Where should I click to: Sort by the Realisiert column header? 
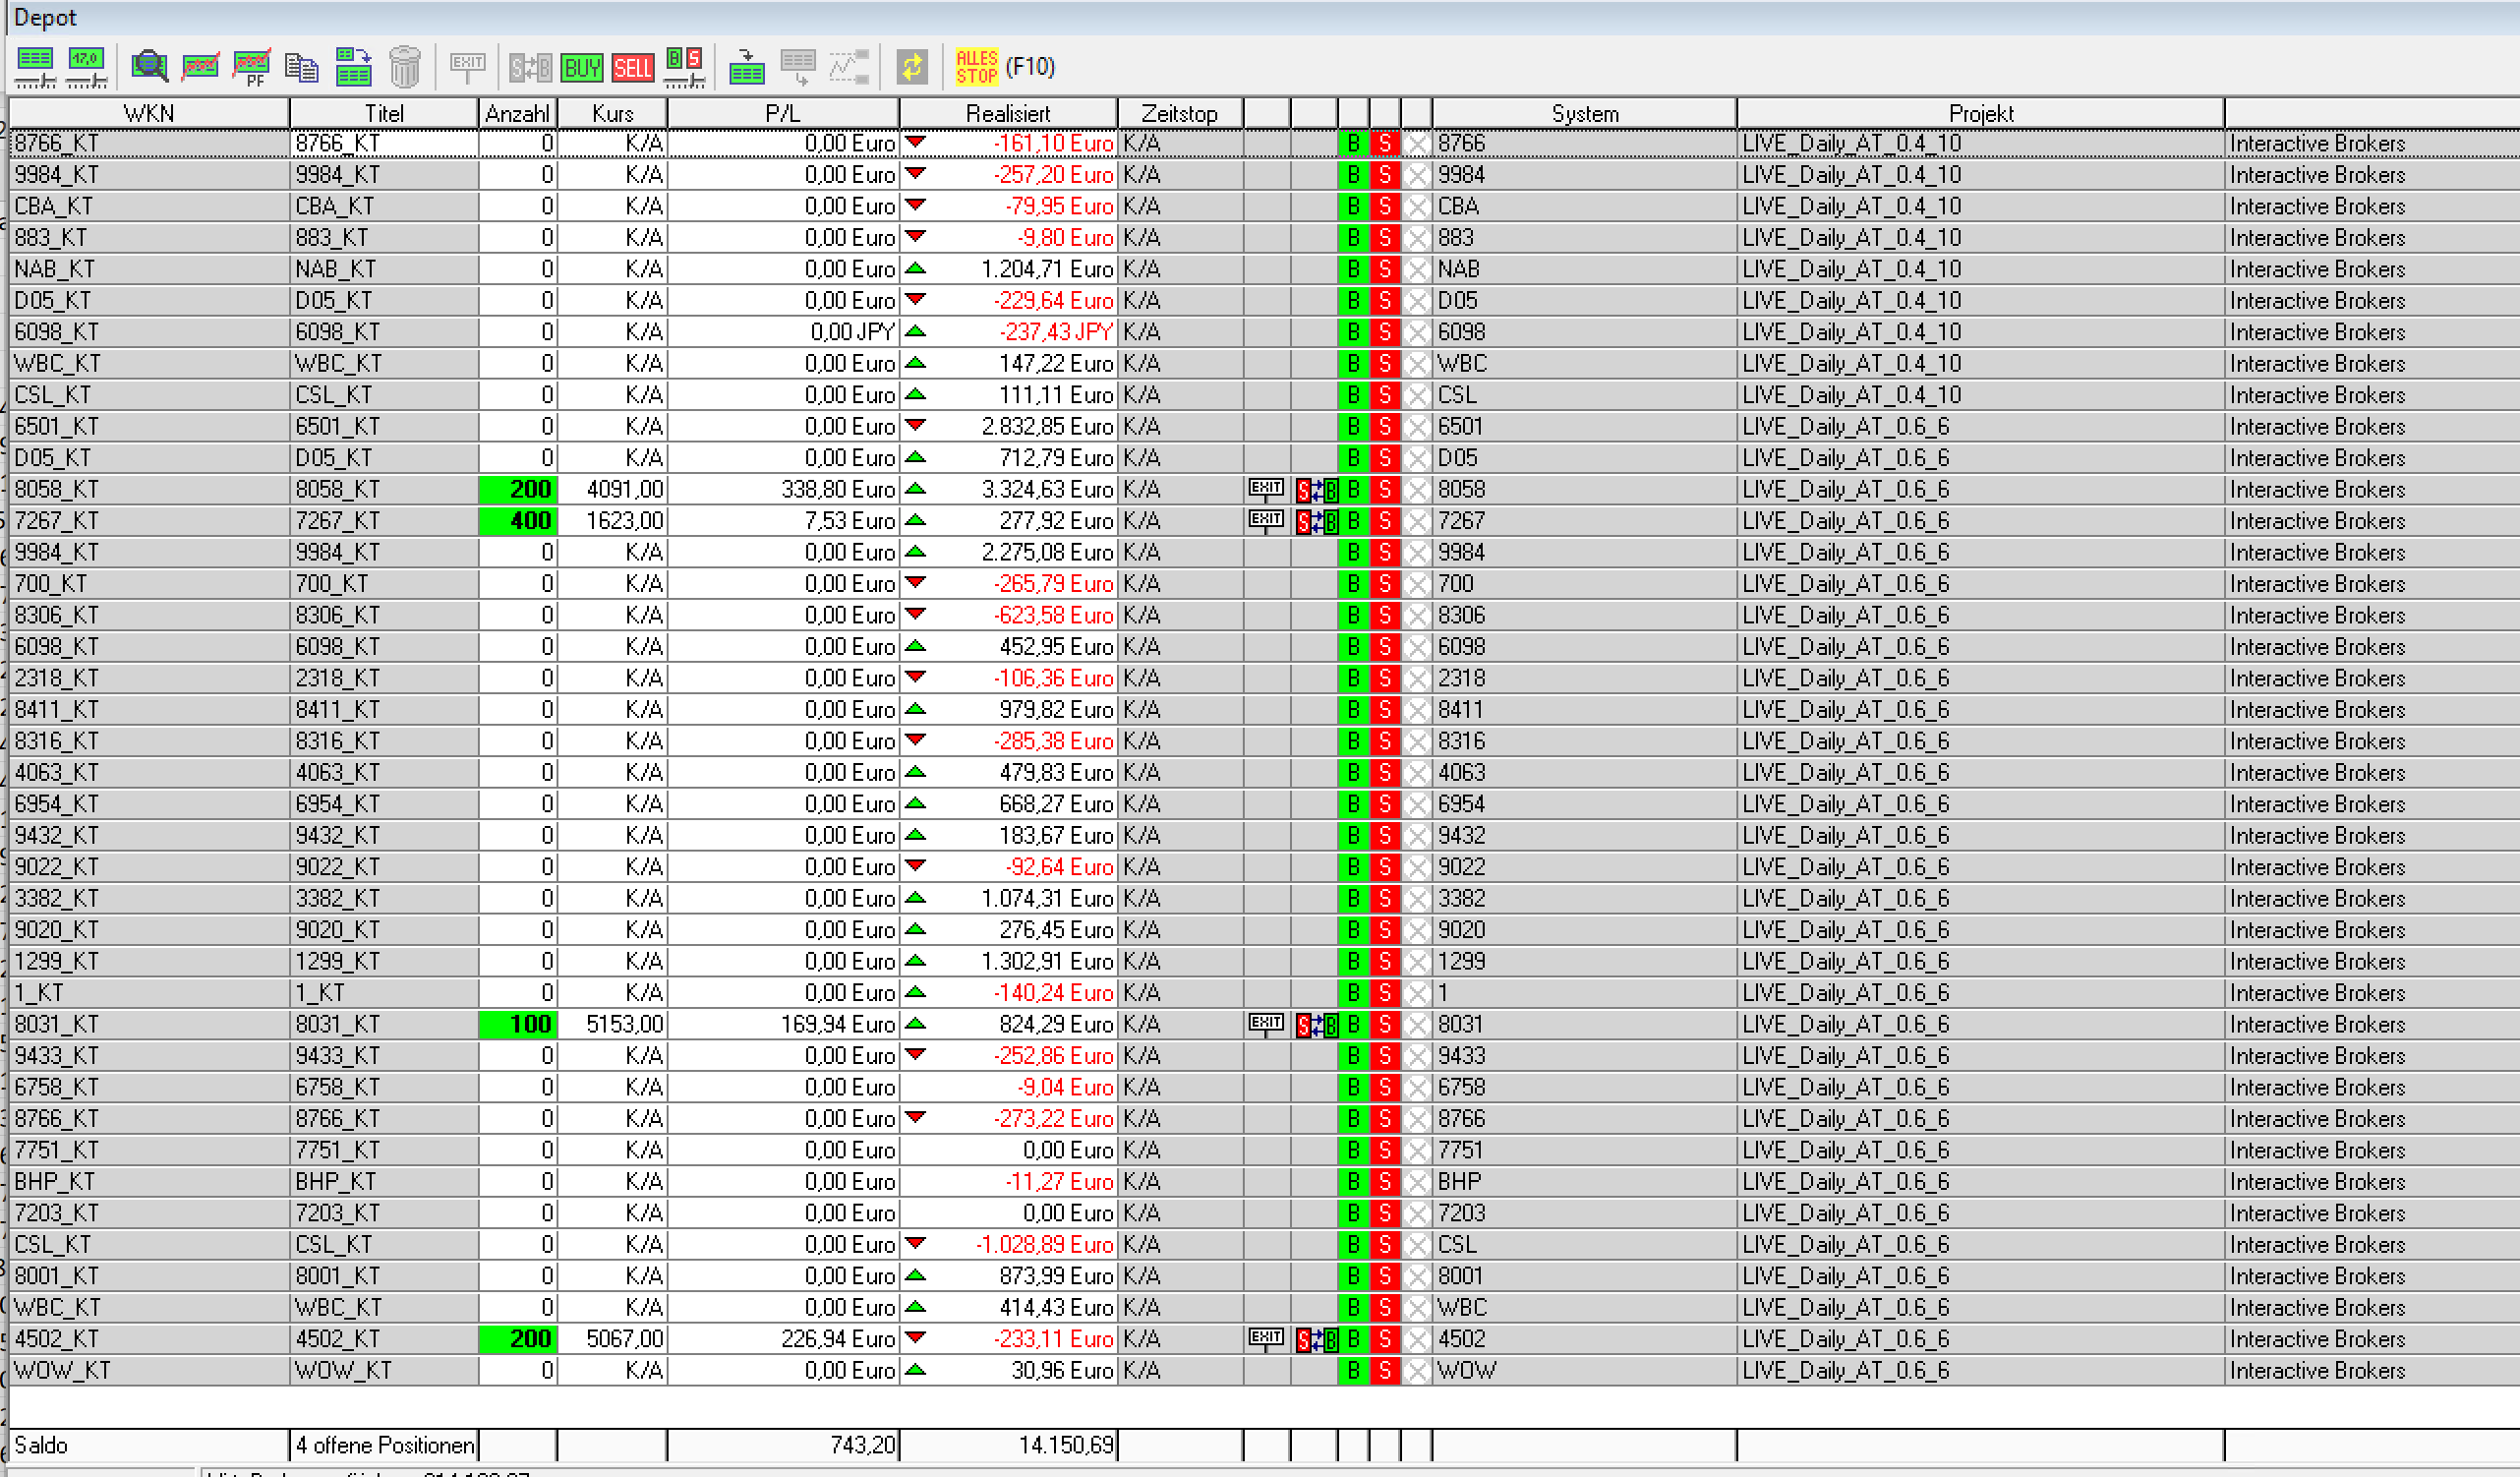pyautogui.click(x=1007, y=113)
